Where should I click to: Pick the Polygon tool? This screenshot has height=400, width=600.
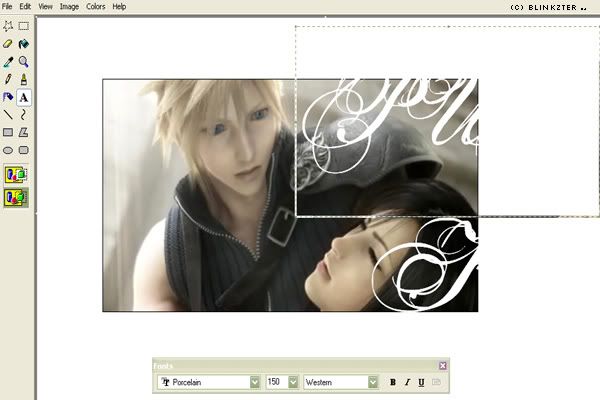click(24, 132)
